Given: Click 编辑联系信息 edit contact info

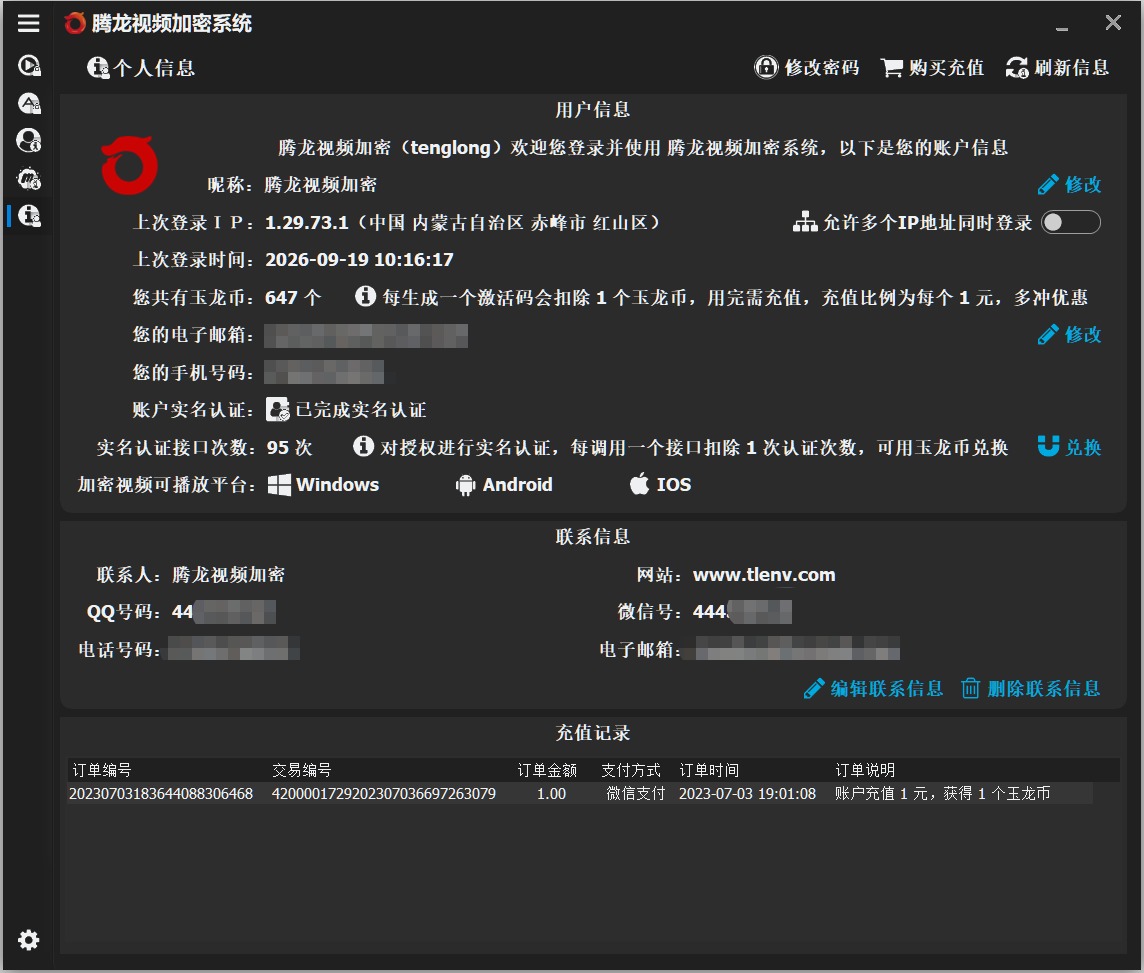Looking at the screenshot, I should [873, 689].
